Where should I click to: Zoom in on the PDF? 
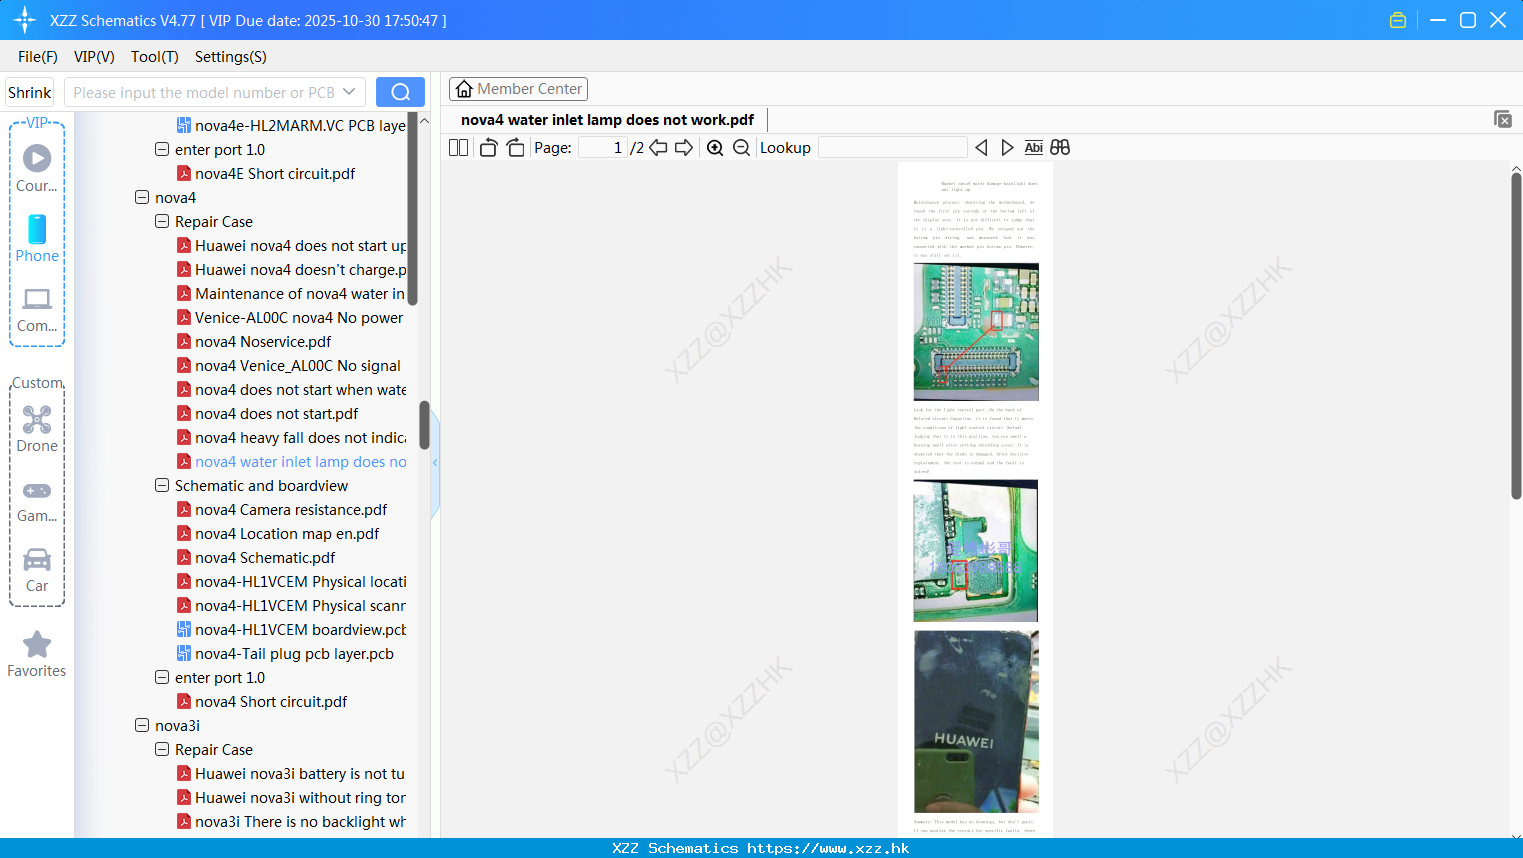coord(715,147)
